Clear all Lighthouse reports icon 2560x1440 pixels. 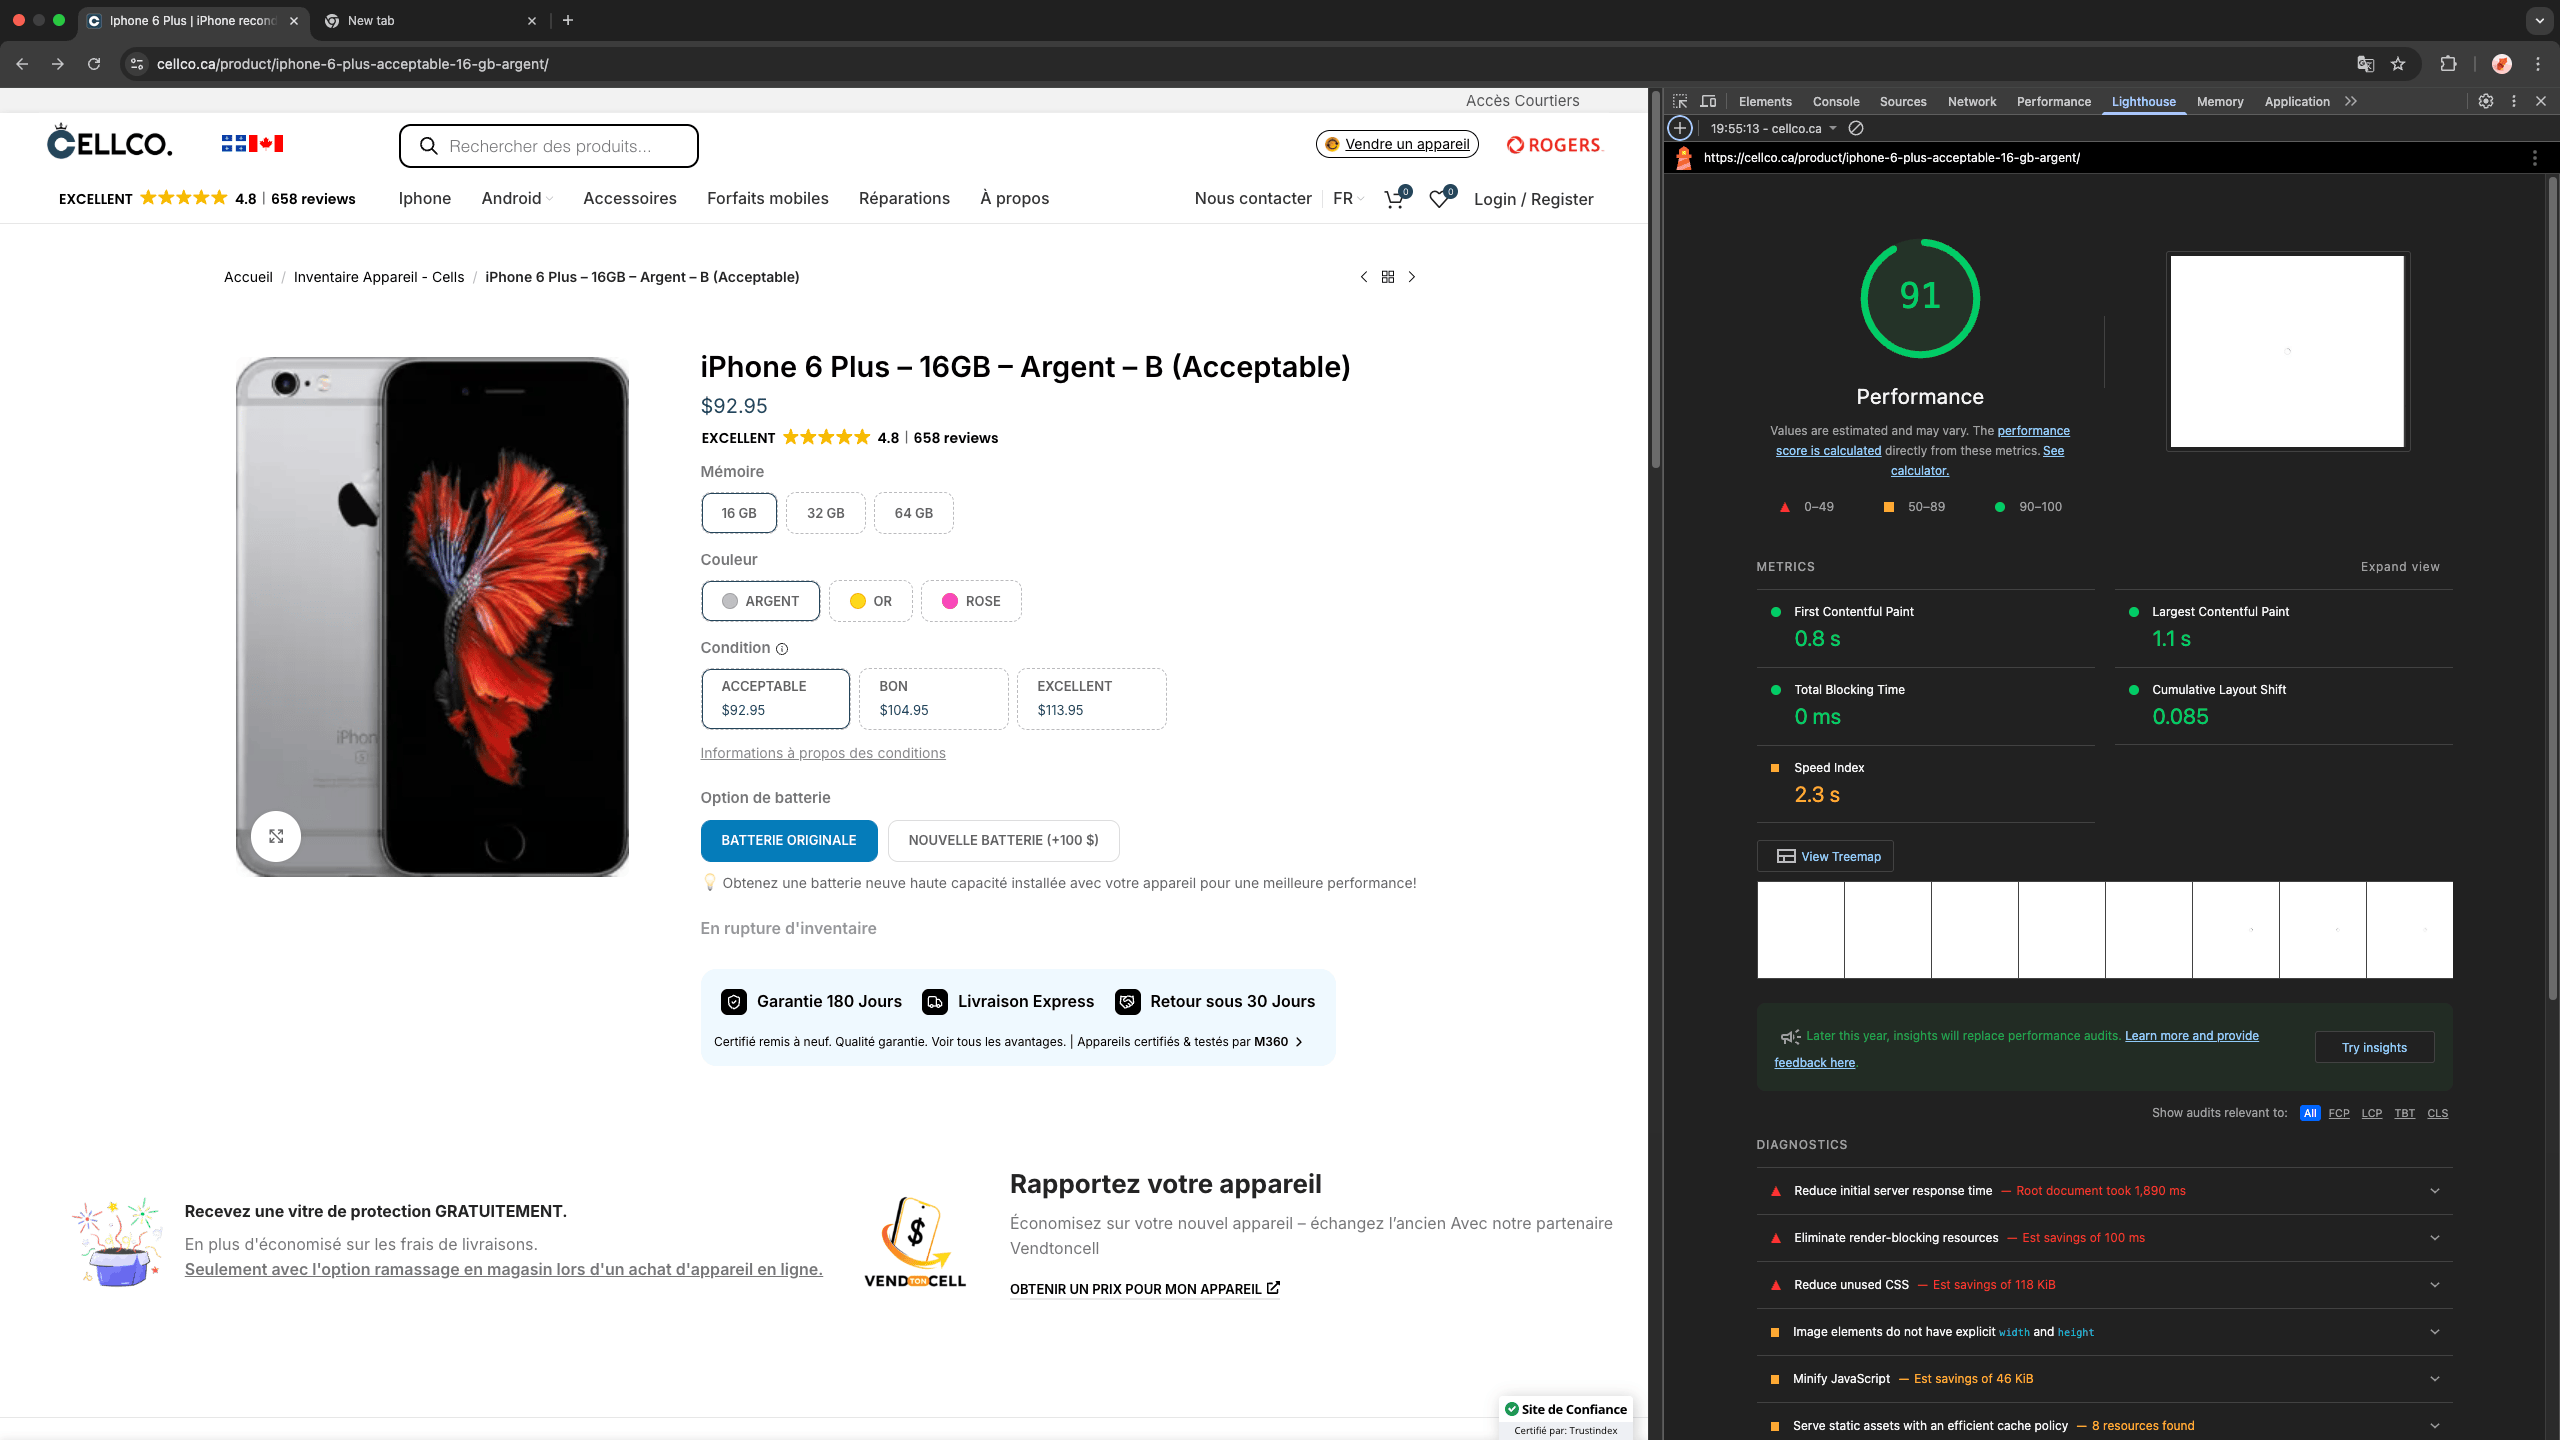pos(1856,128)
